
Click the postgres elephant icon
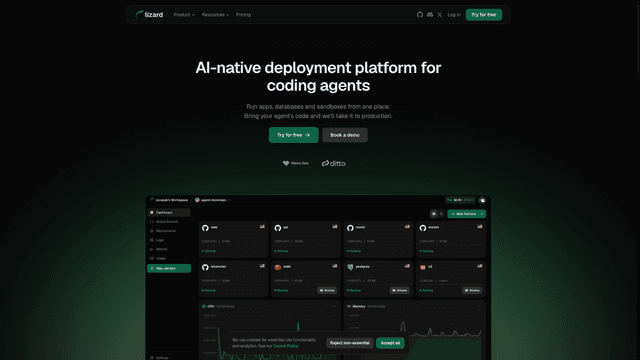point(350,267)
